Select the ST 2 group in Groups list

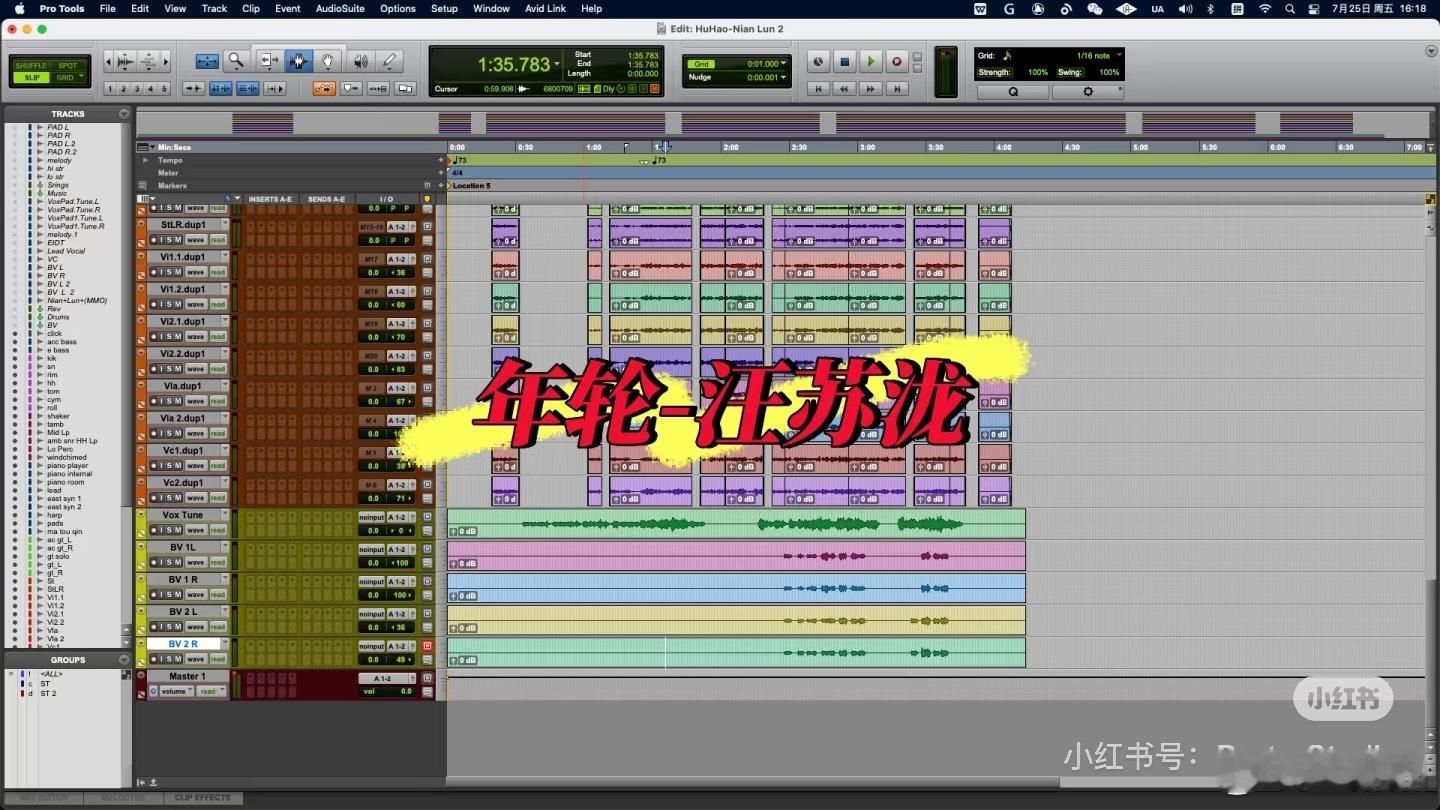click(48, 693)
